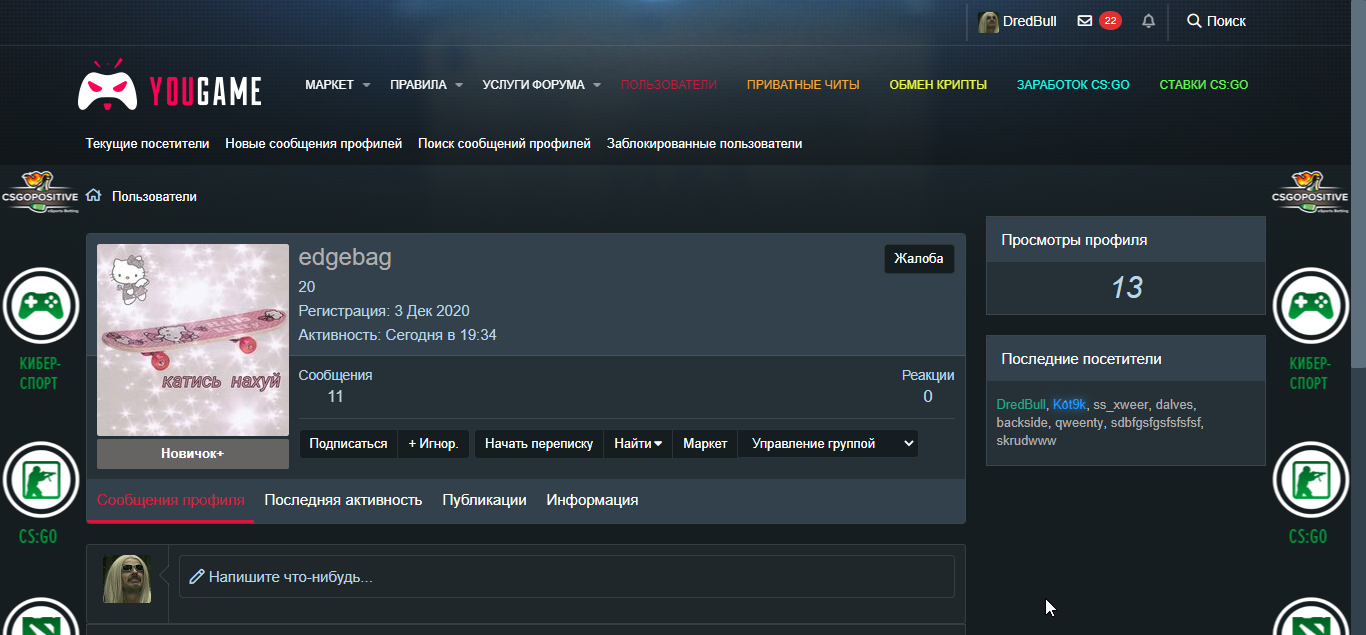Open edgebag's profile avatar image
The width and height of the screenshot is (1366, 635).
pyautogui.click(x=193, y=340)
